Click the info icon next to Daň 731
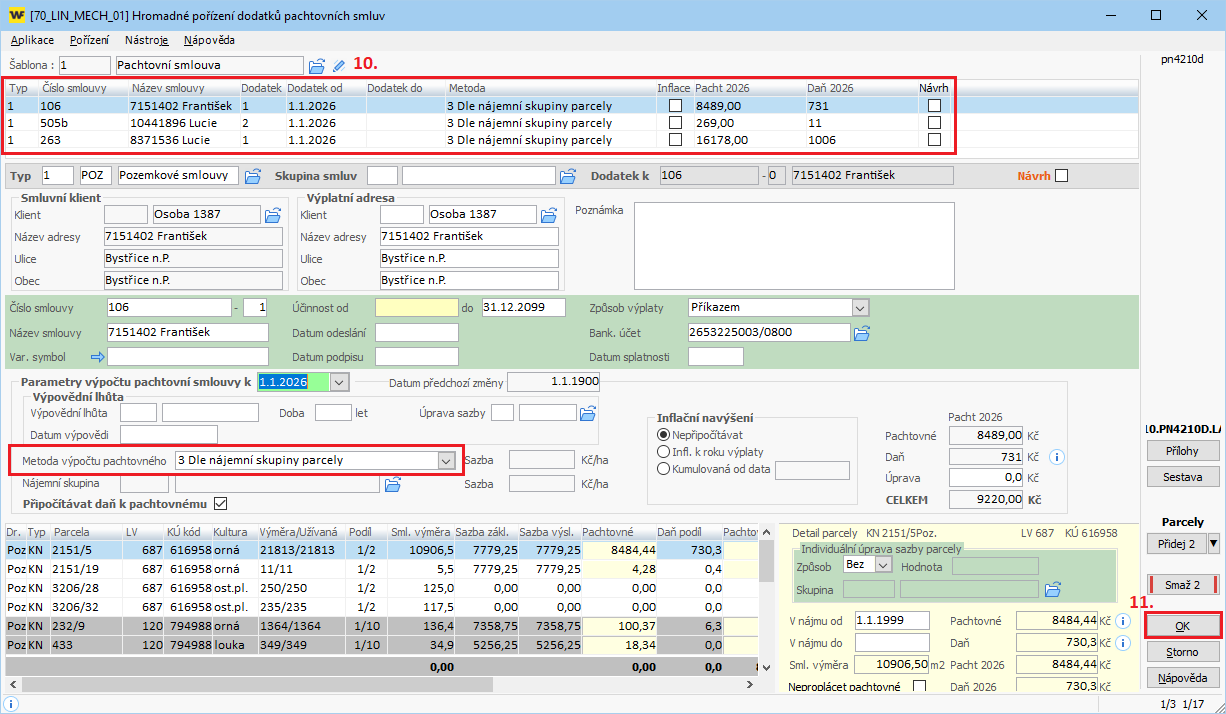This screenshot has height=714, width=1226. tap(1058, 457)
